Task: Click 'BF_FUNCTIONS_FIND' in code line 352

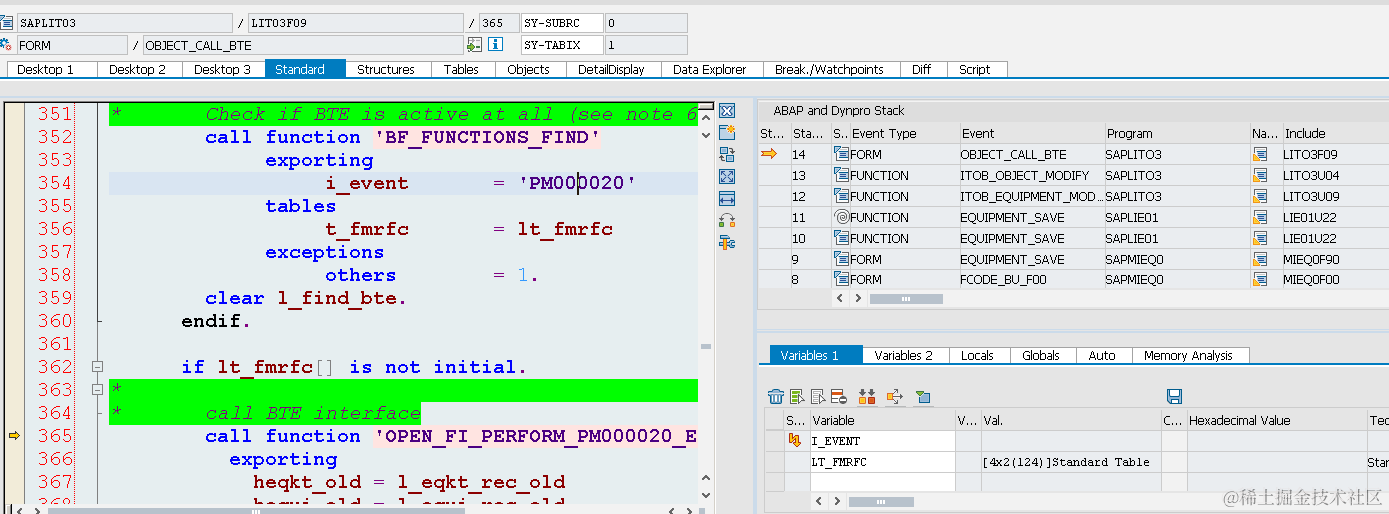Action: (487, 137)
